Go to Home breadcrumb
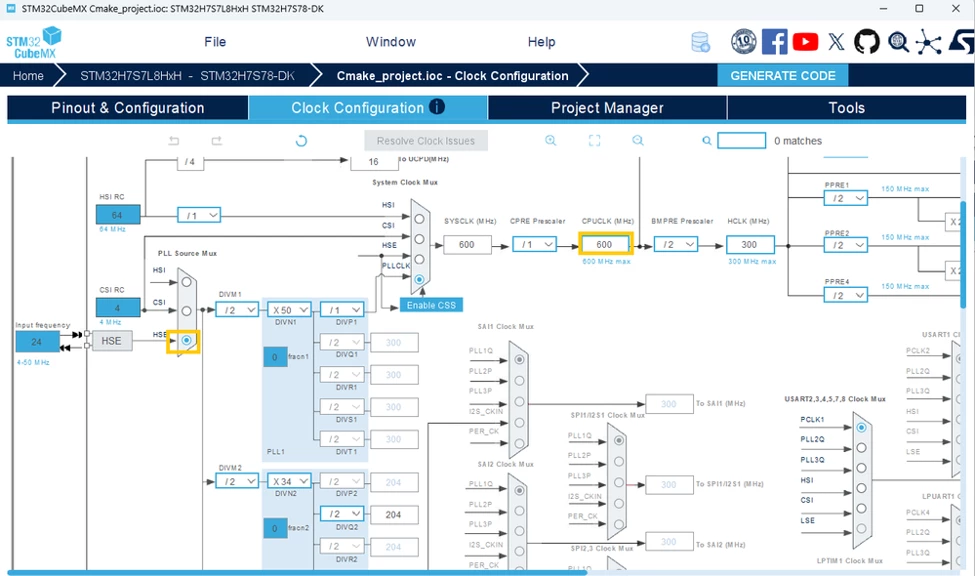 (x=29, y=76)
